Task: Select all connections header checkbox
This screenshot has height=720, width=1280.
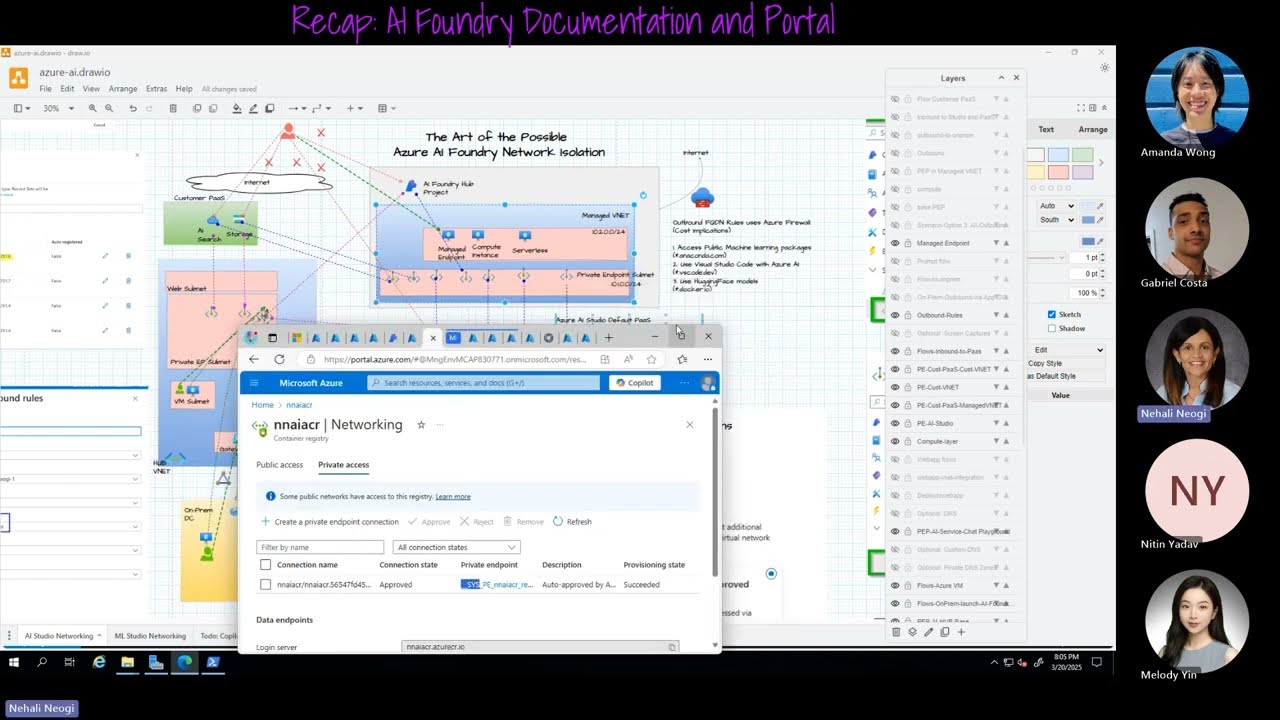Action: pyautogui.click(x=265, y=565)
